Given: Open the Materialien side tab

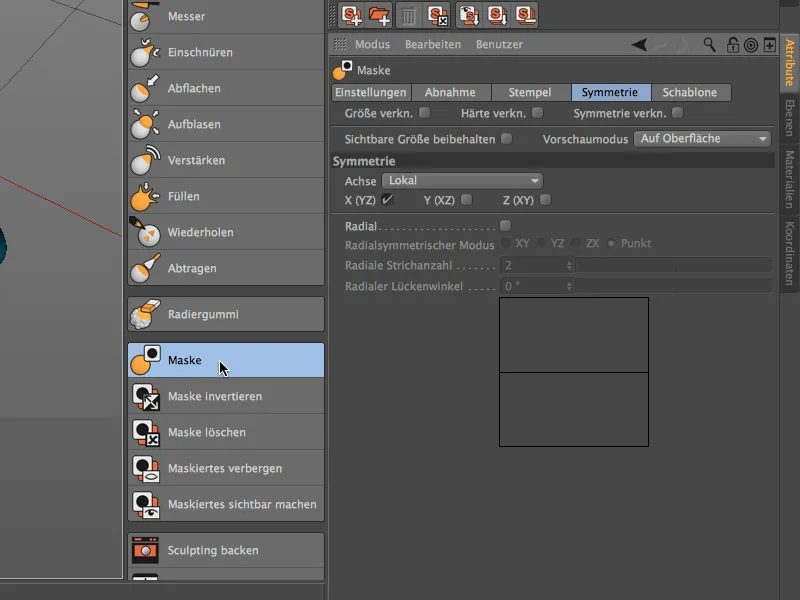Looking at the screenshot, I should (x=789, y=179).
